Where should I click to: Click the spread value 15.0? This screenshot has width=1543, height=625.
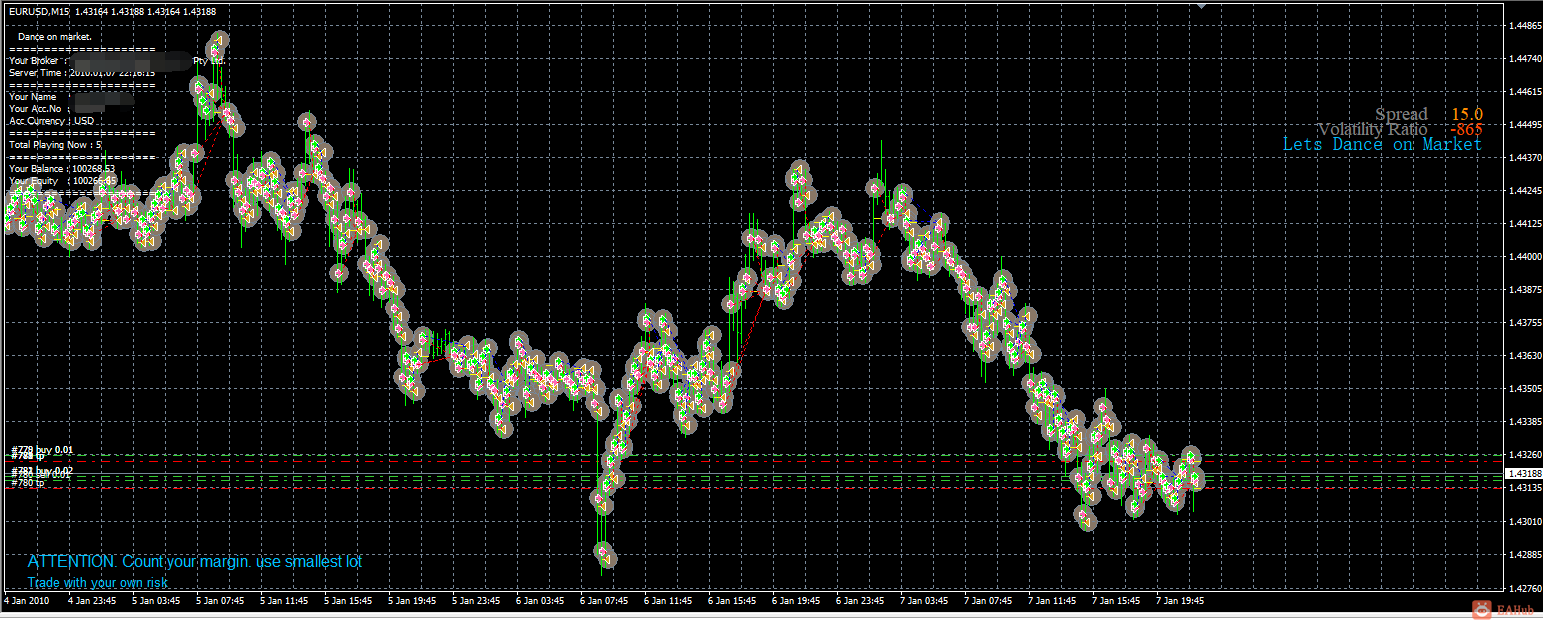point(1467,115)
